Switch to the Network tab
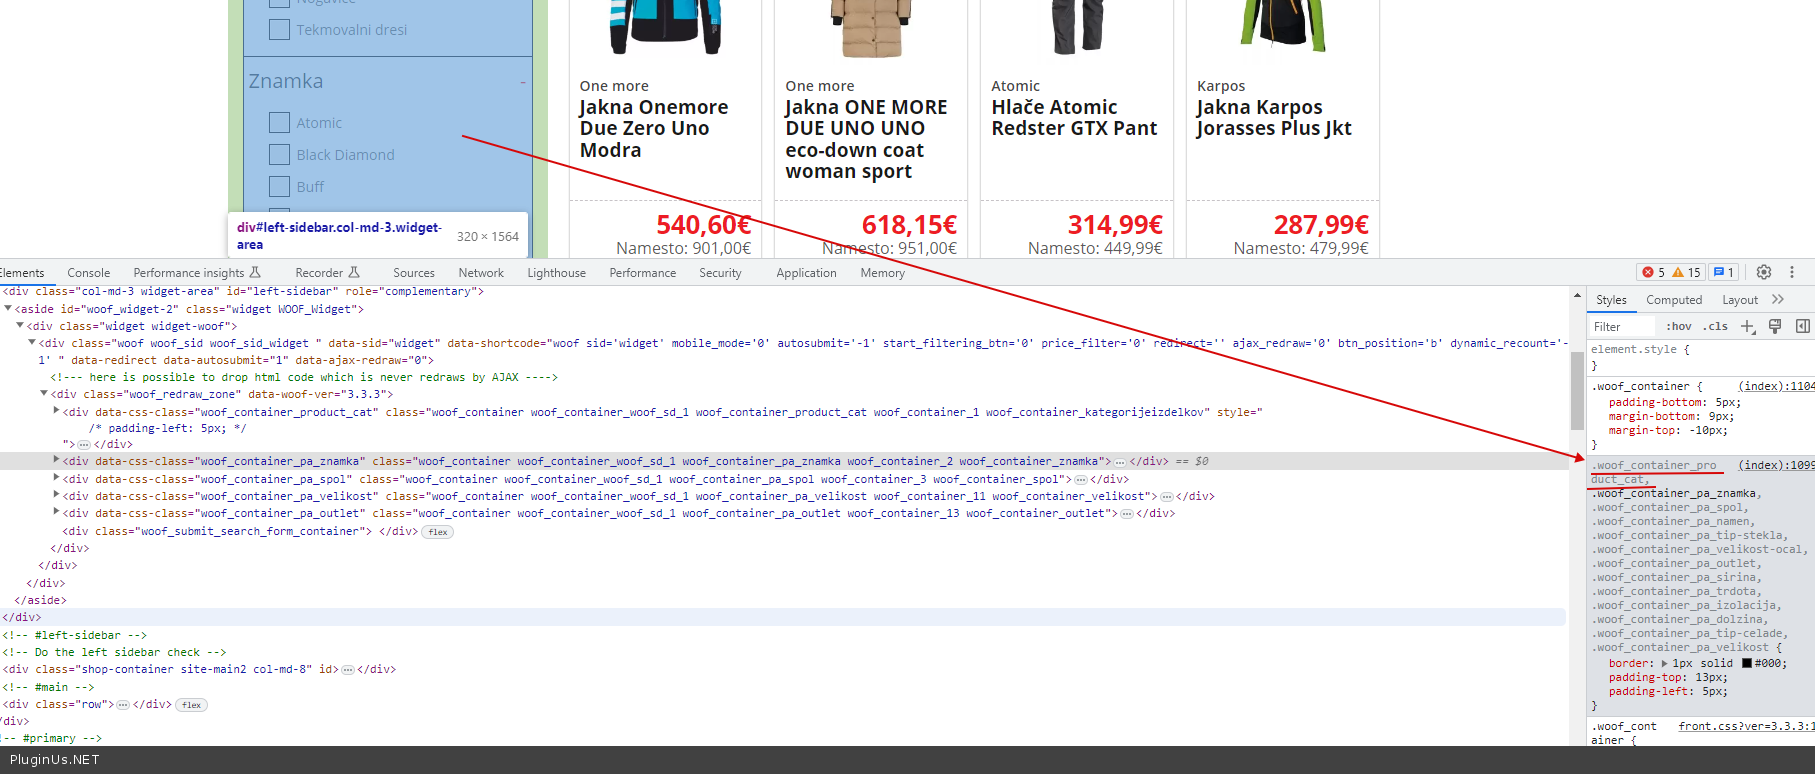The image size is (1815, 774). tap(481, 273)
